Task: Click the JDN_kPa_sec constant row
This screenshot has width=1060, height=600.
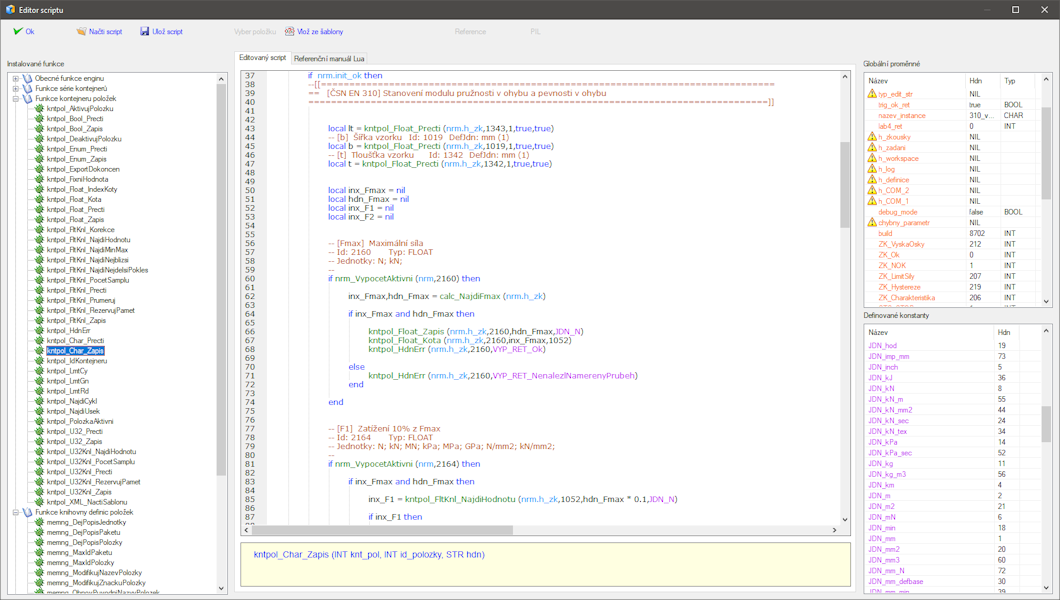Action: pos(954,453)
